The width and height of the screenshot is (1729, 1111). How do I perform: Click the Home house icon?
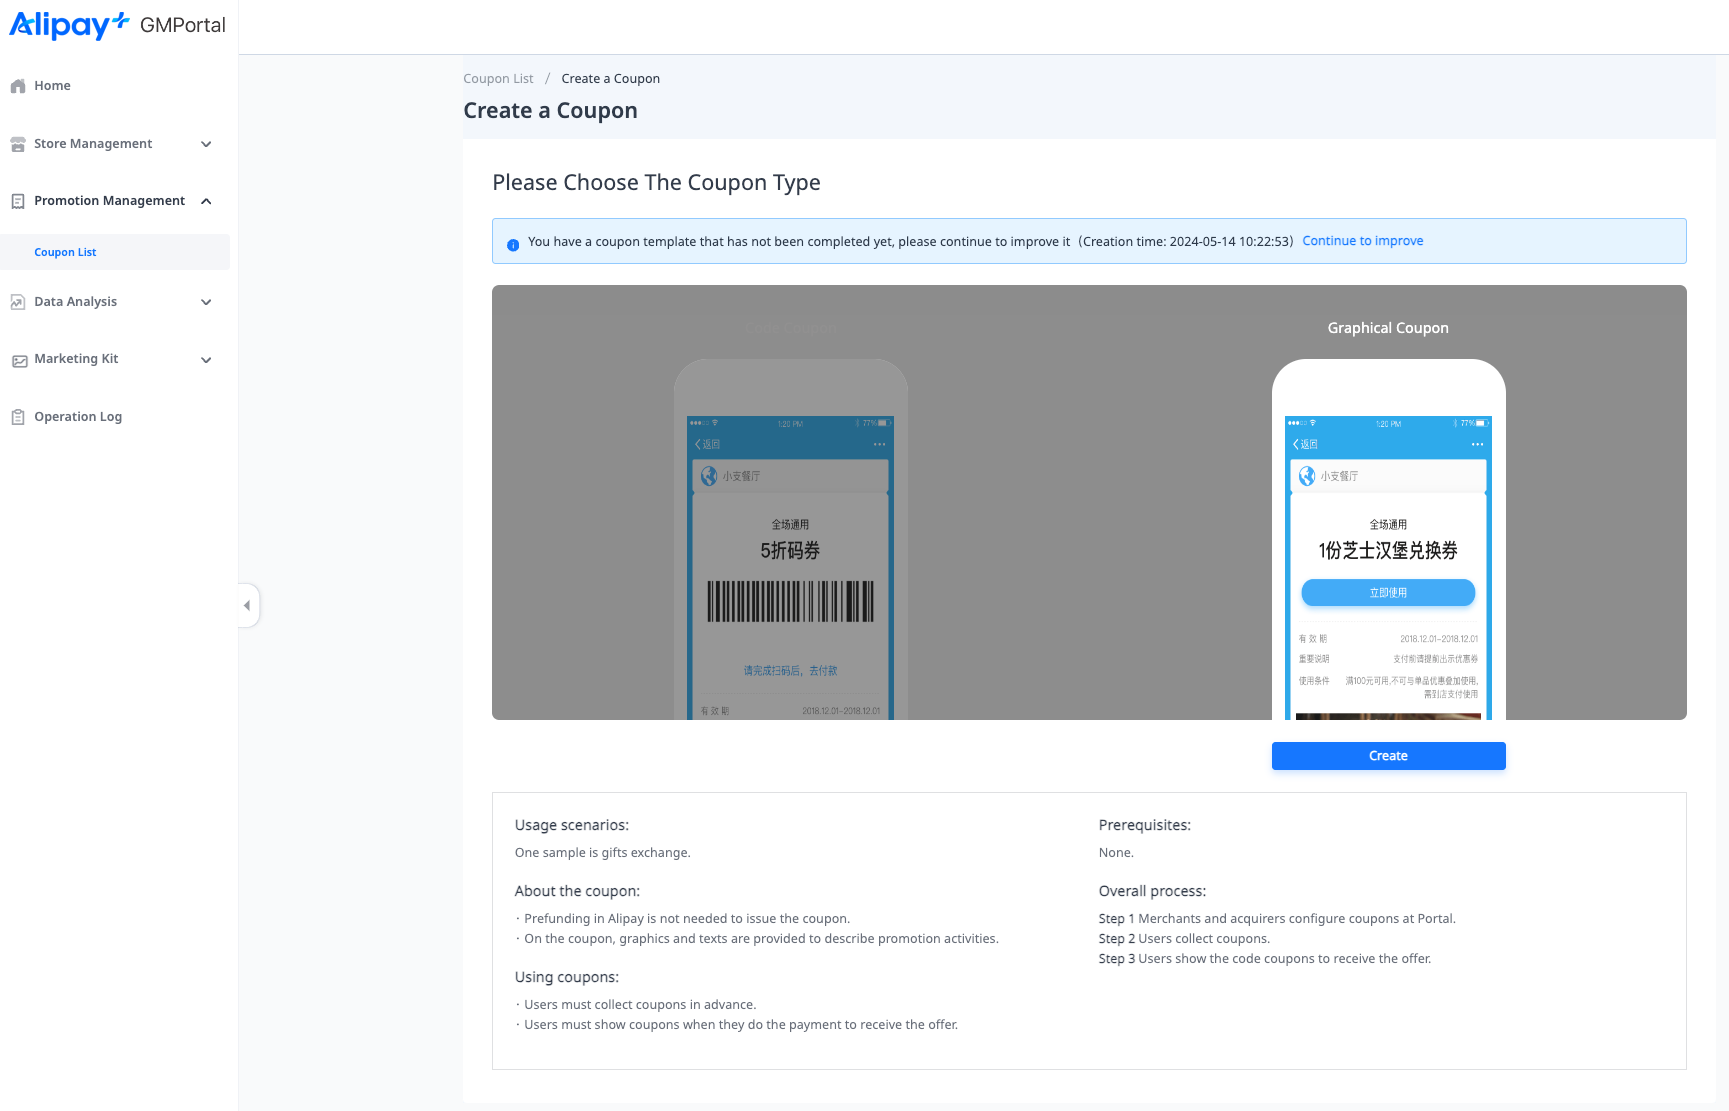18,86
